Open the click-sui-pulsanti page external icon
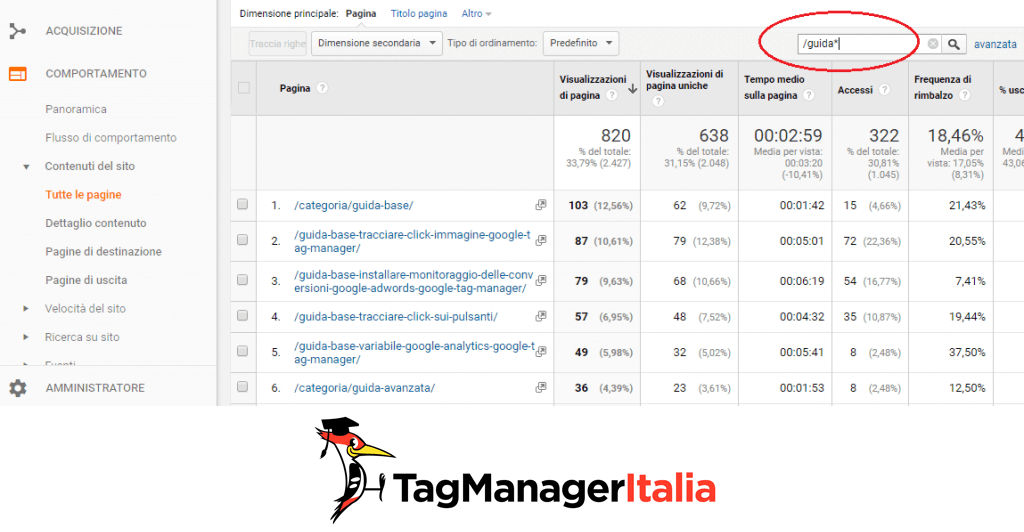Screen dimensions: 1024x532 (541, 316)
